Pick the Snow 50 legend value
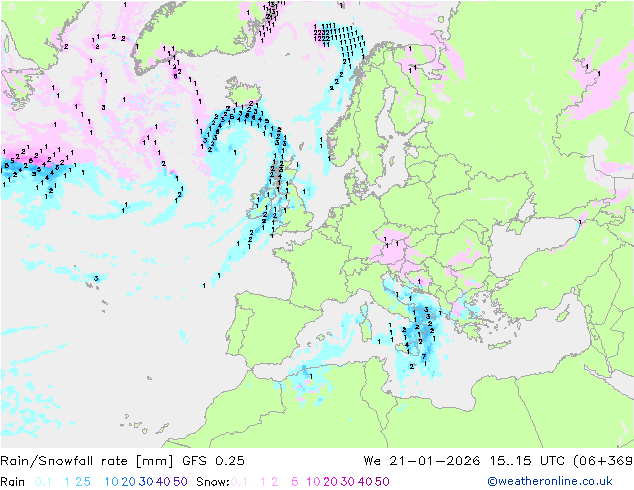This screenshot has width=634, height=490. tap(382, 482)
